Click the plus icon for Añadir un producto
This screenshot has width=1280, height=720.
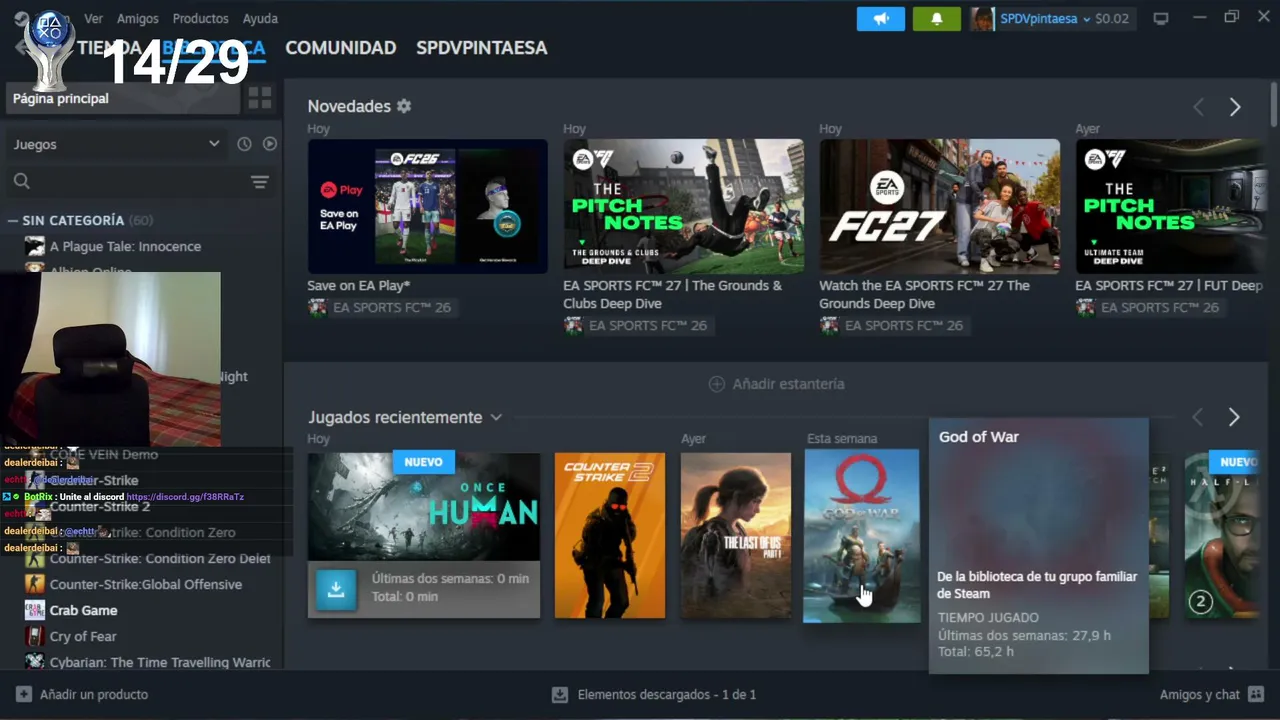click(24, 694)
